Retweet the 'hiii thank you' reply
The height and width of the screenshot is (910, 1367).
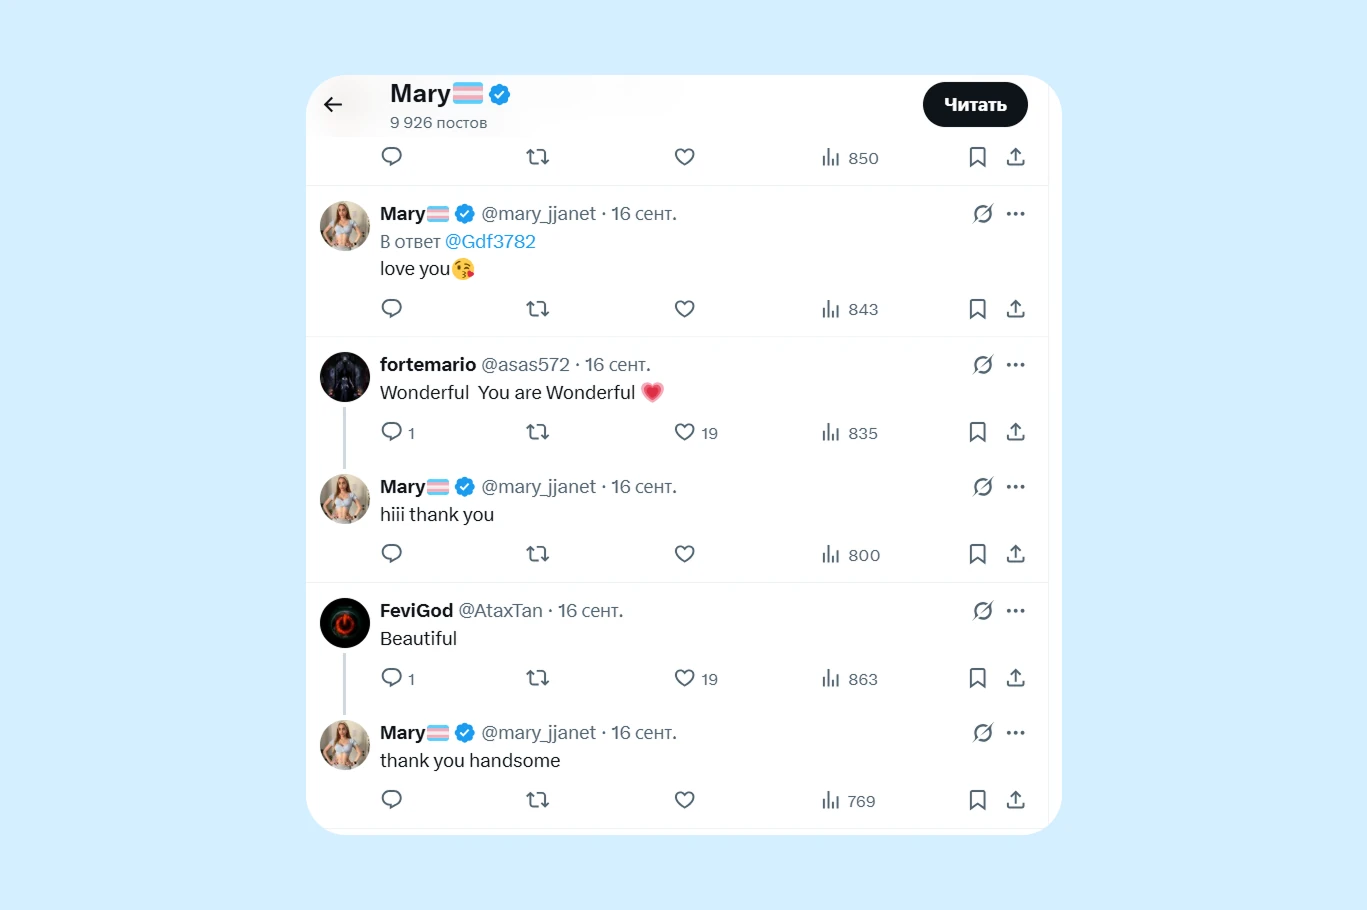pyautogui.click(x=538, y=554)
